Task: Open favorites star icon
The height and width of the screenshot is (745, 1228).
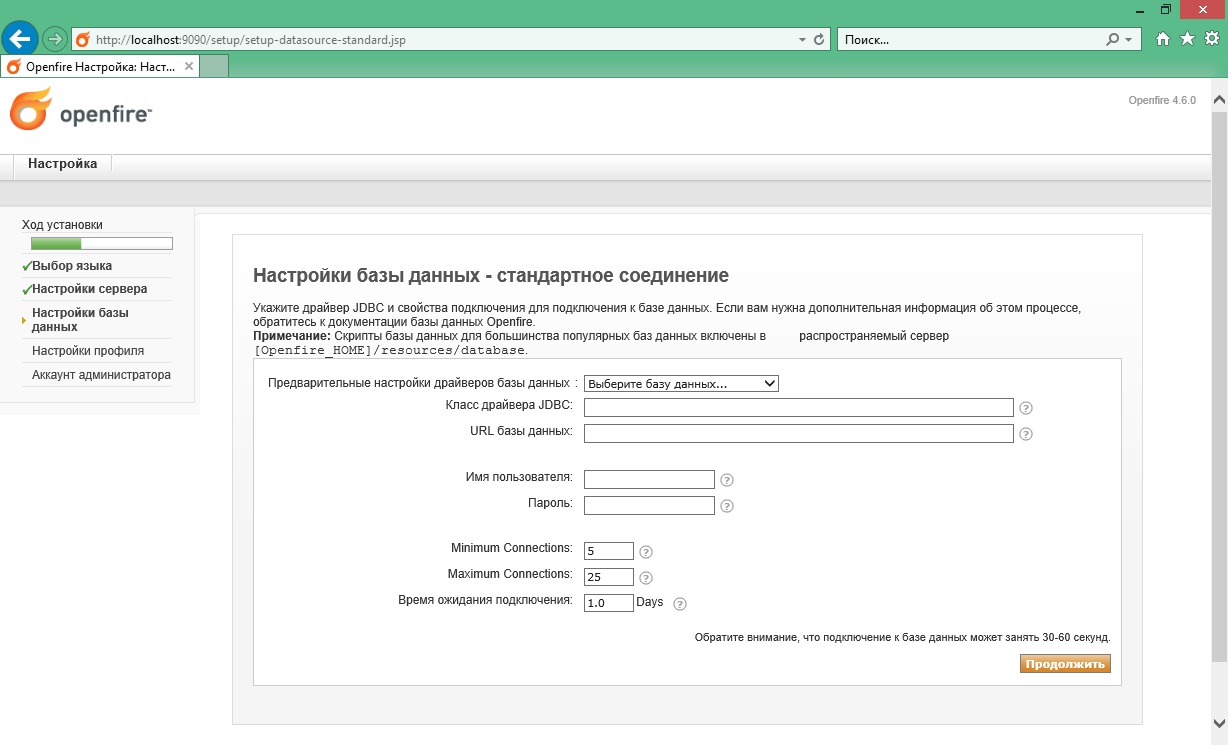Action: [1187, 39]
